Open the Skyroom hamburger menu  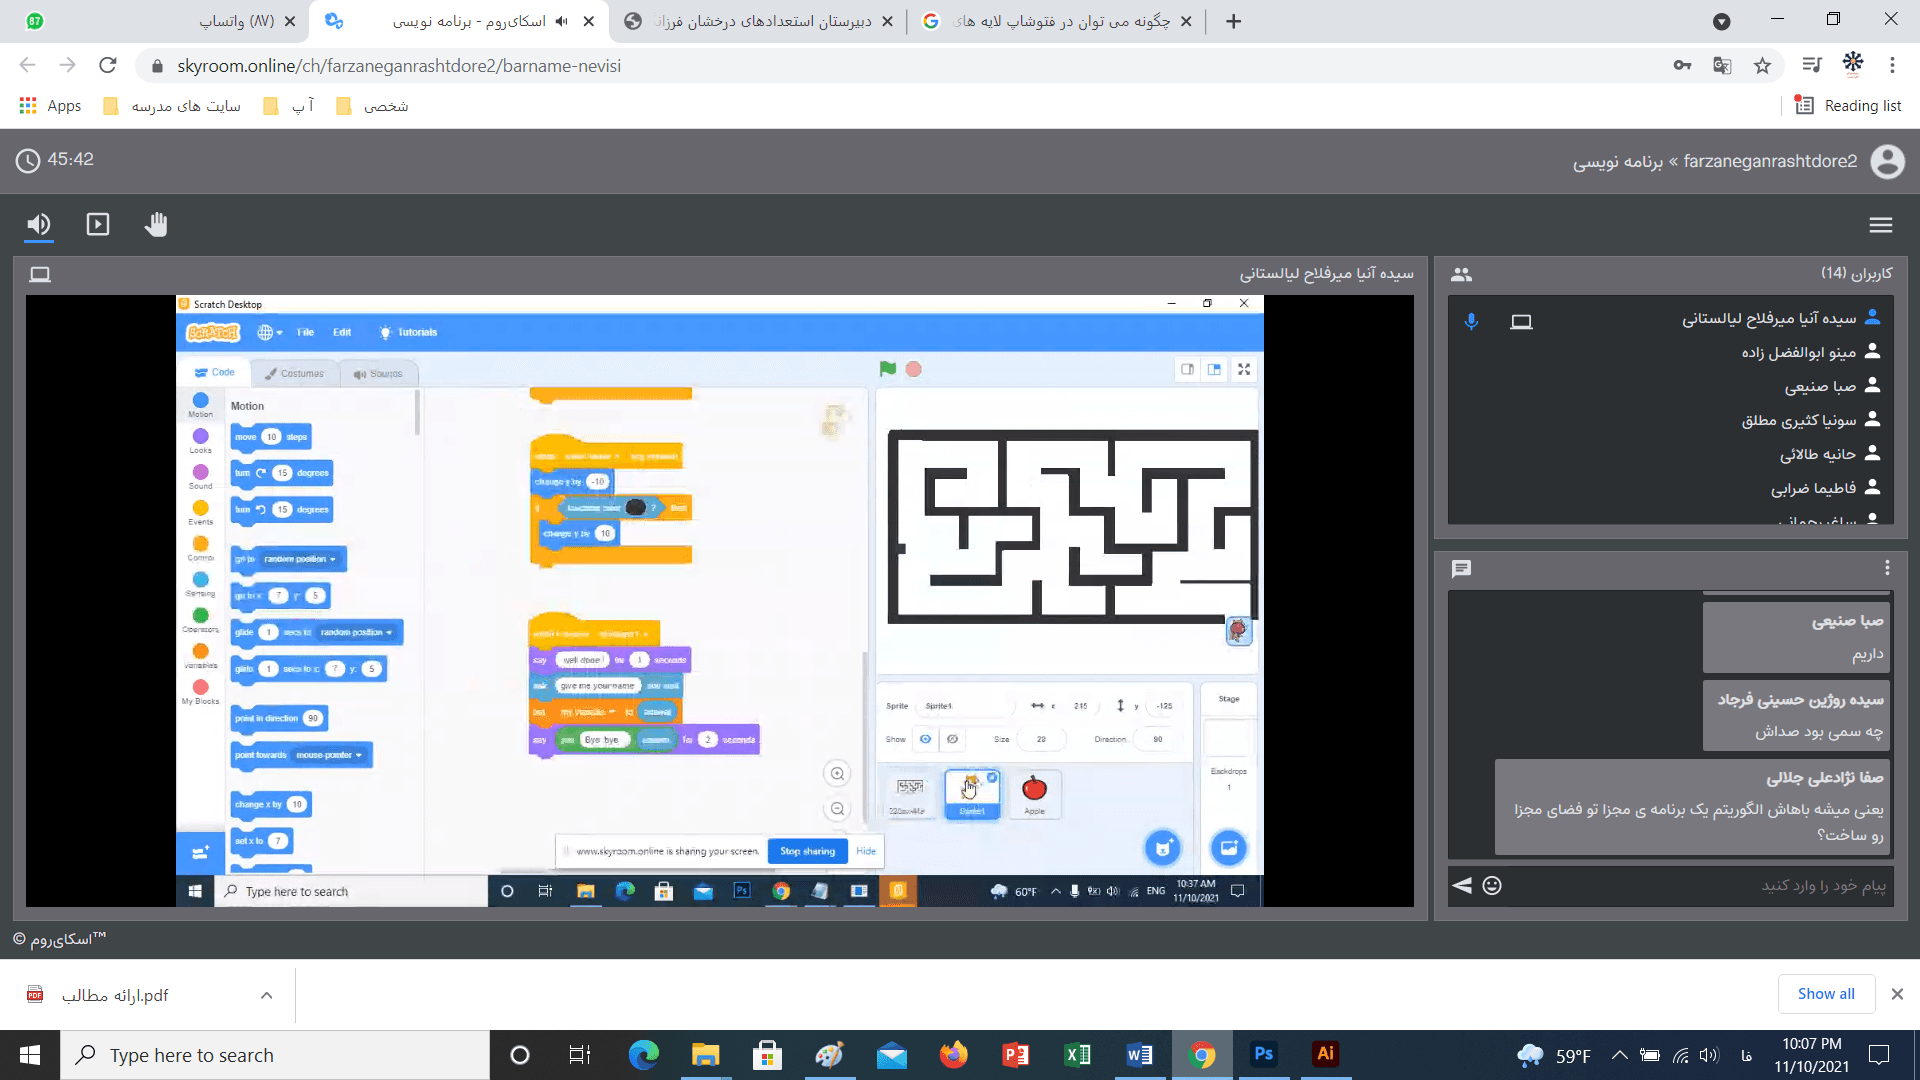click(1880, 225)
